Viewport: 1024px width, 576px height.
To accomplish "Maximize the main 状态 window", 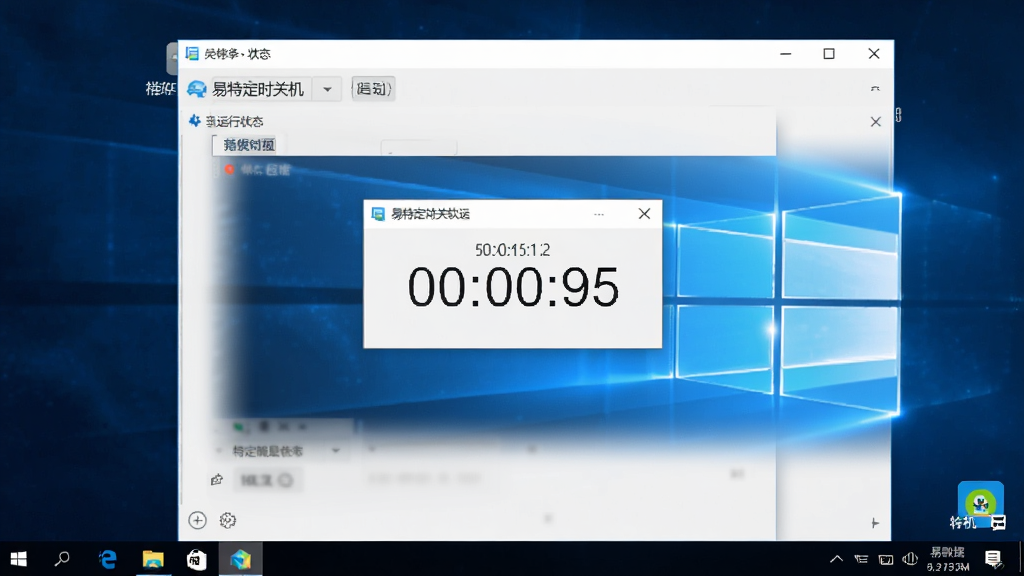I will 829,54.
